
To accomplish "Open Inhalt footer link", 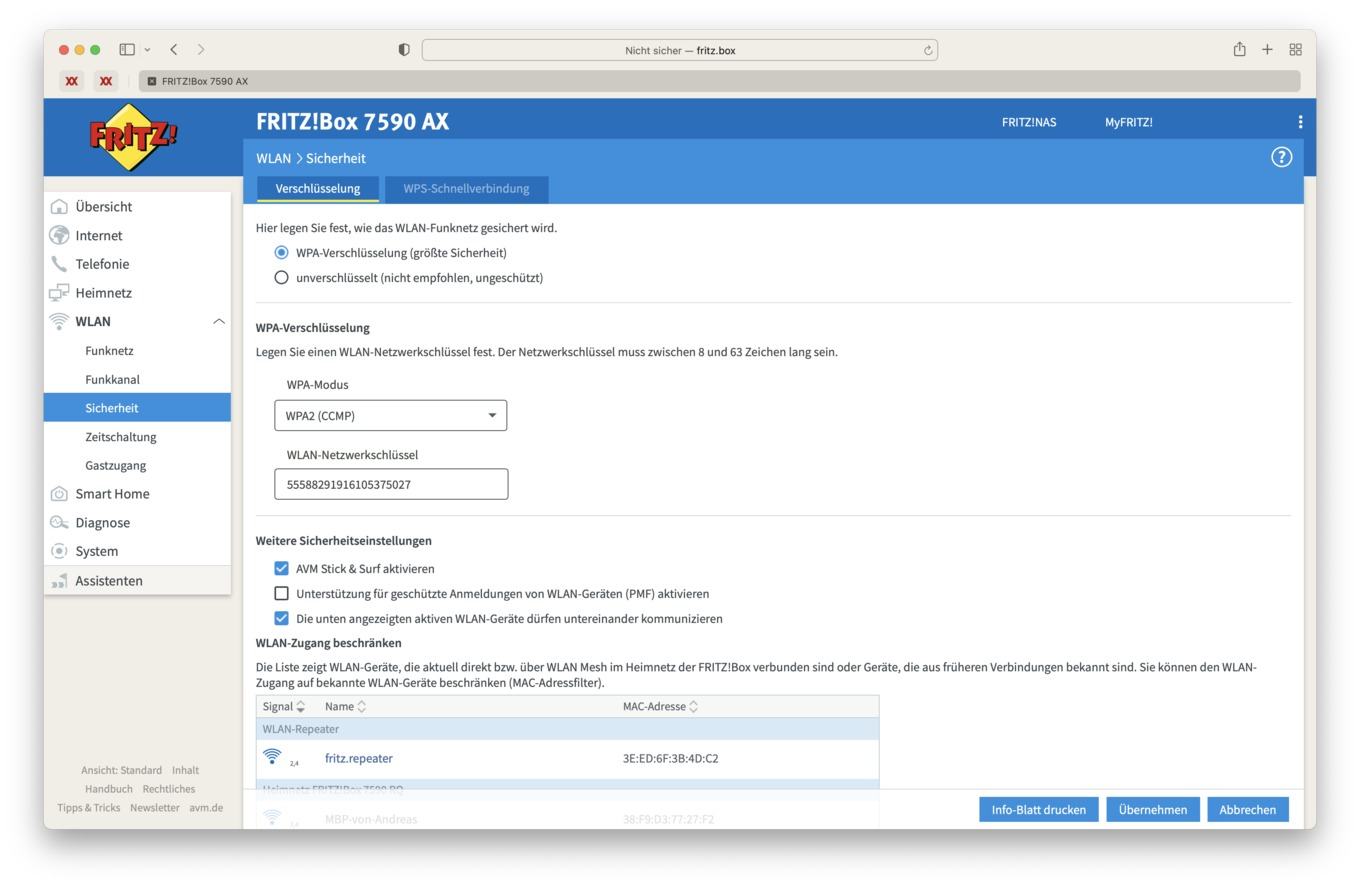I will pos(185,770).
